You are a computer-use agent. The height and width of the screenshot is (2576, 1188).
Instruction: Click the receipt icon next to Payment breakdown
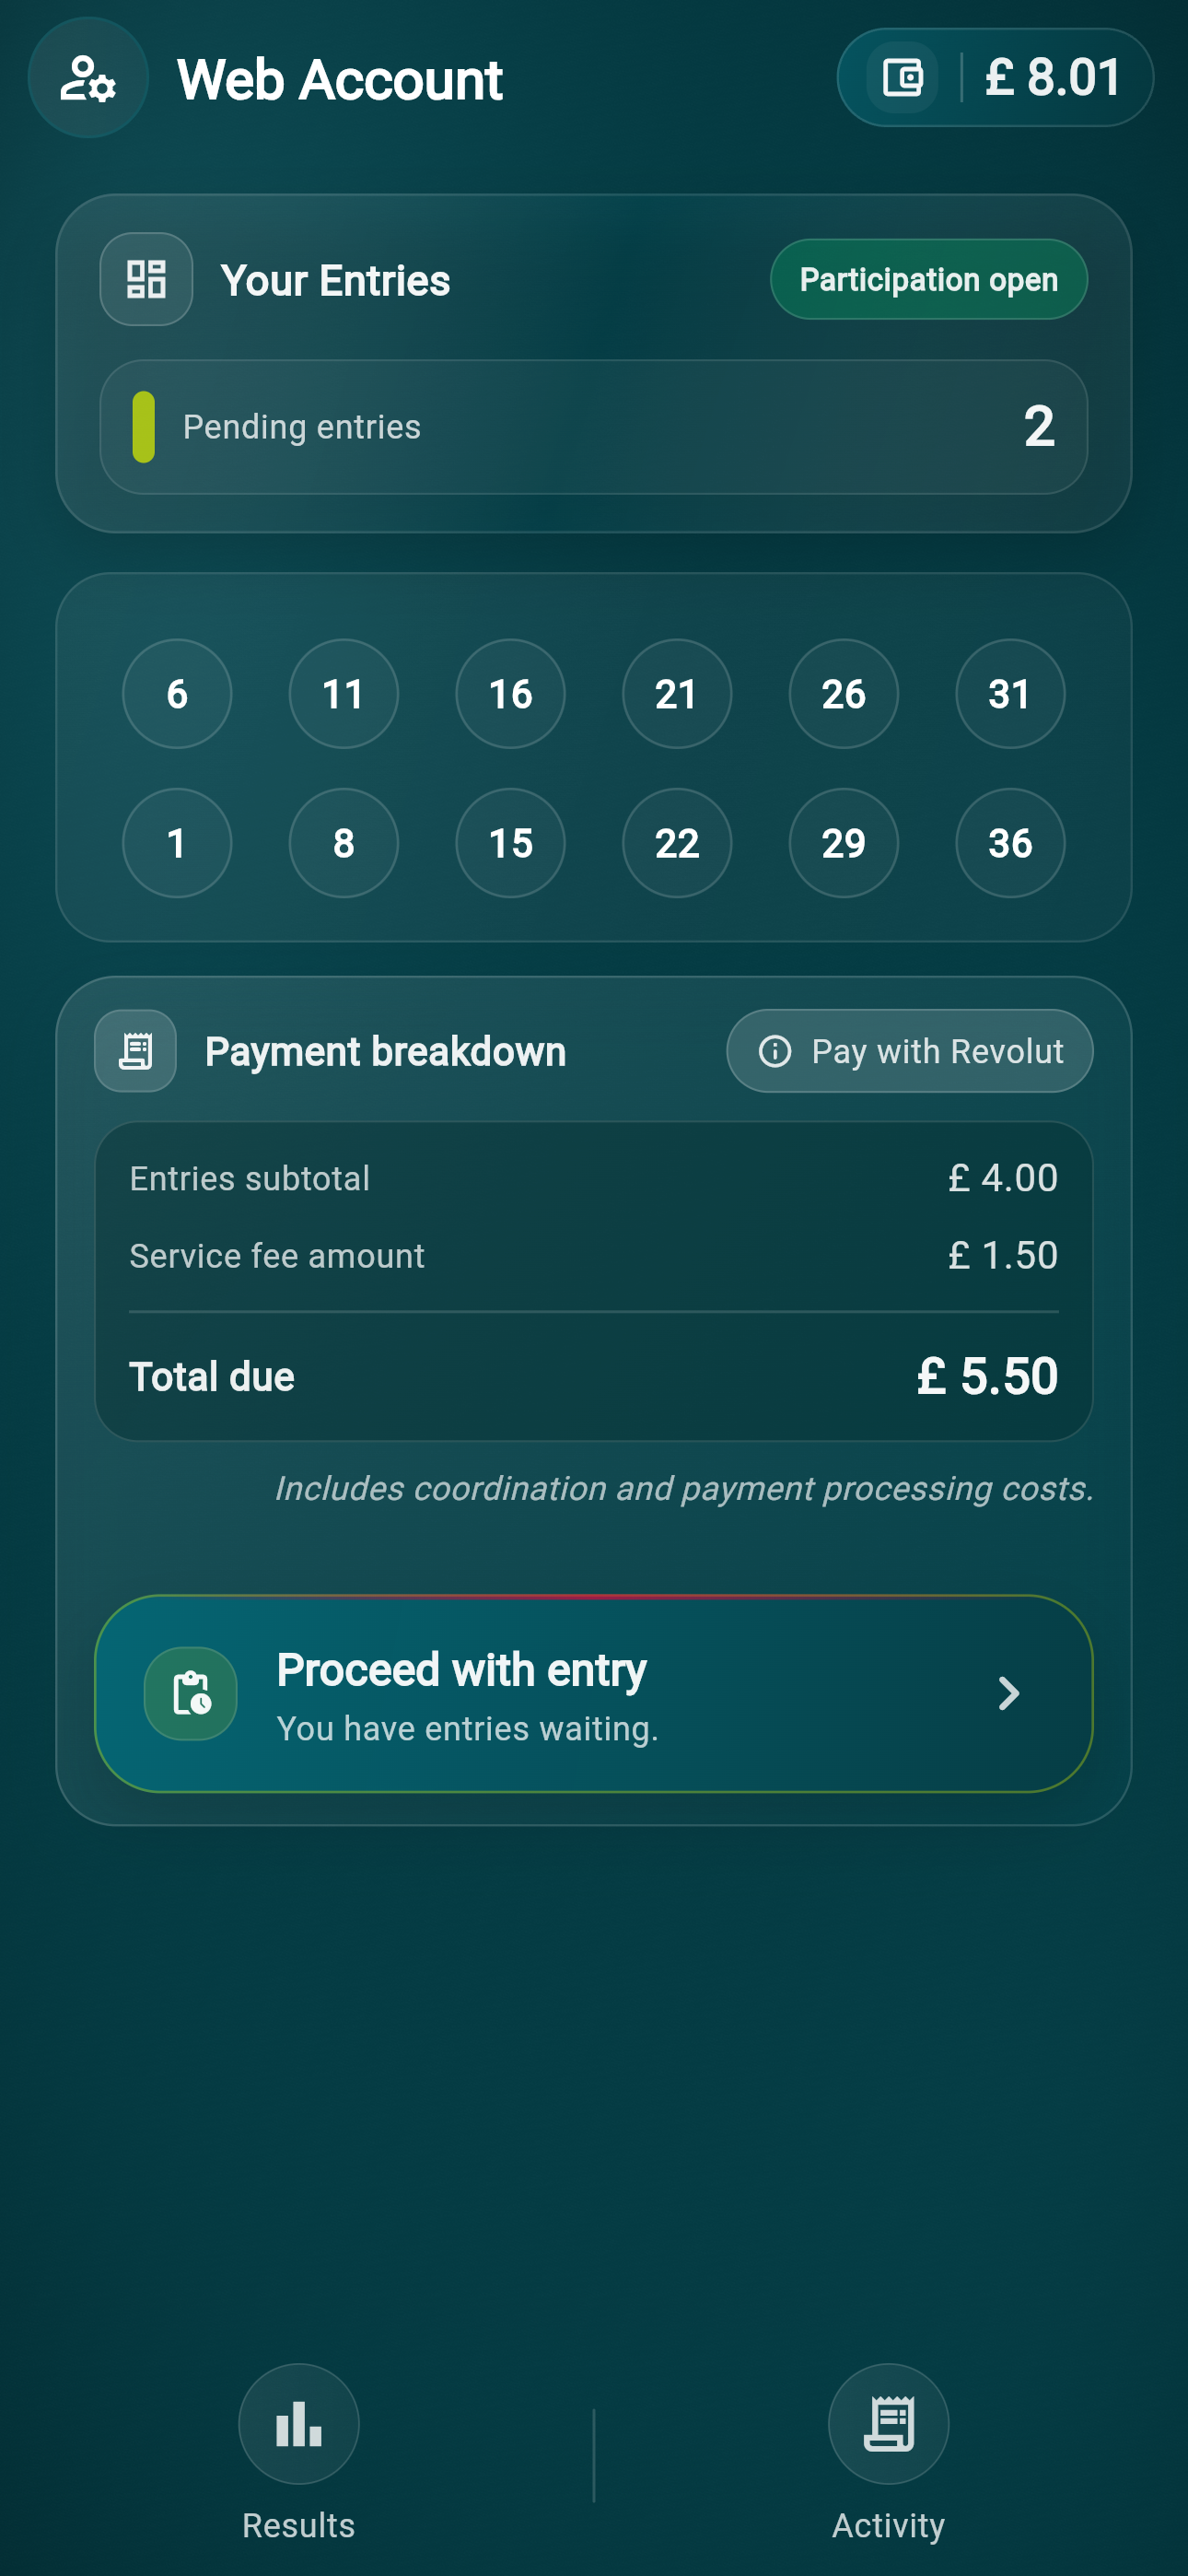(x=134, y=1050)
